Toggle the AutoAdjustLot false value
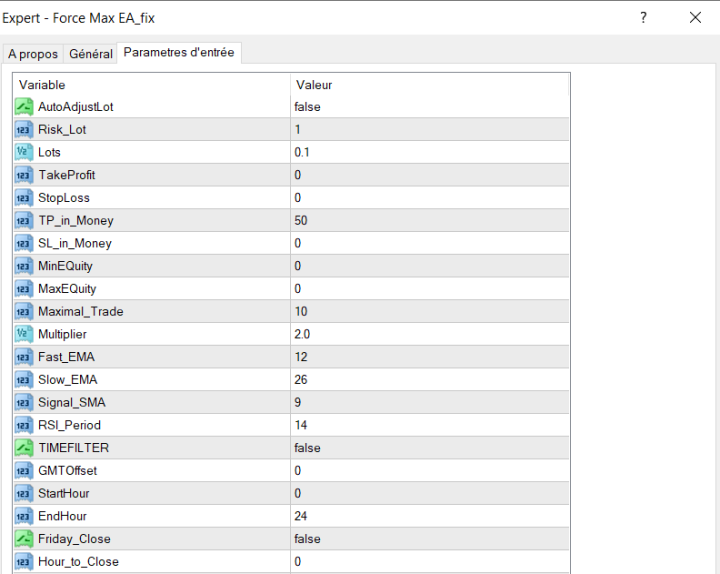This screenshot has width=720, height=574. click(x=308, y=106)
